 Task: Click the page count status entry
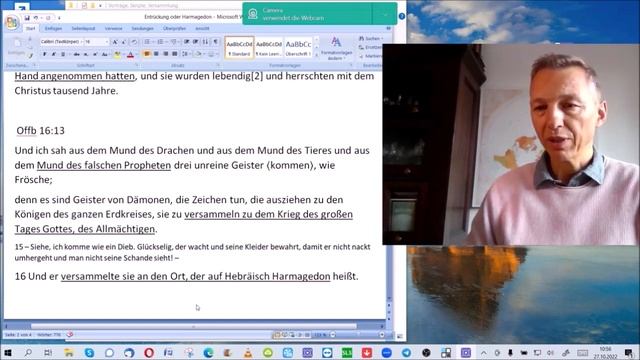18,335
